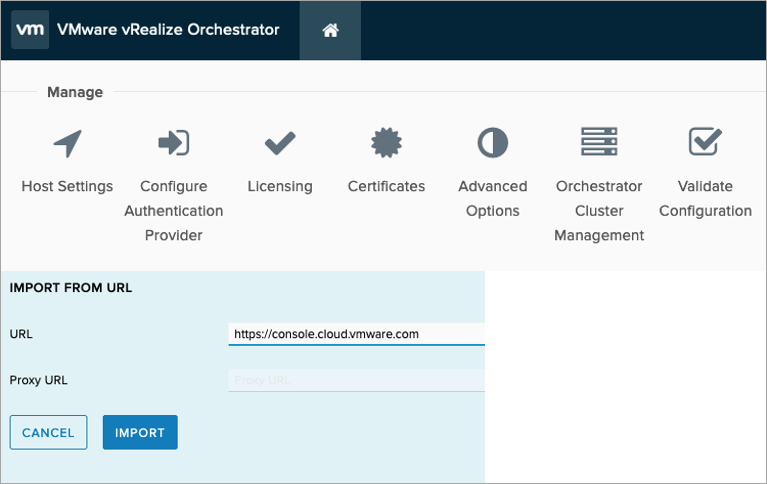Cancel the import from URL
This screenshot has height=484, width=767.
[x=48, y=432]
